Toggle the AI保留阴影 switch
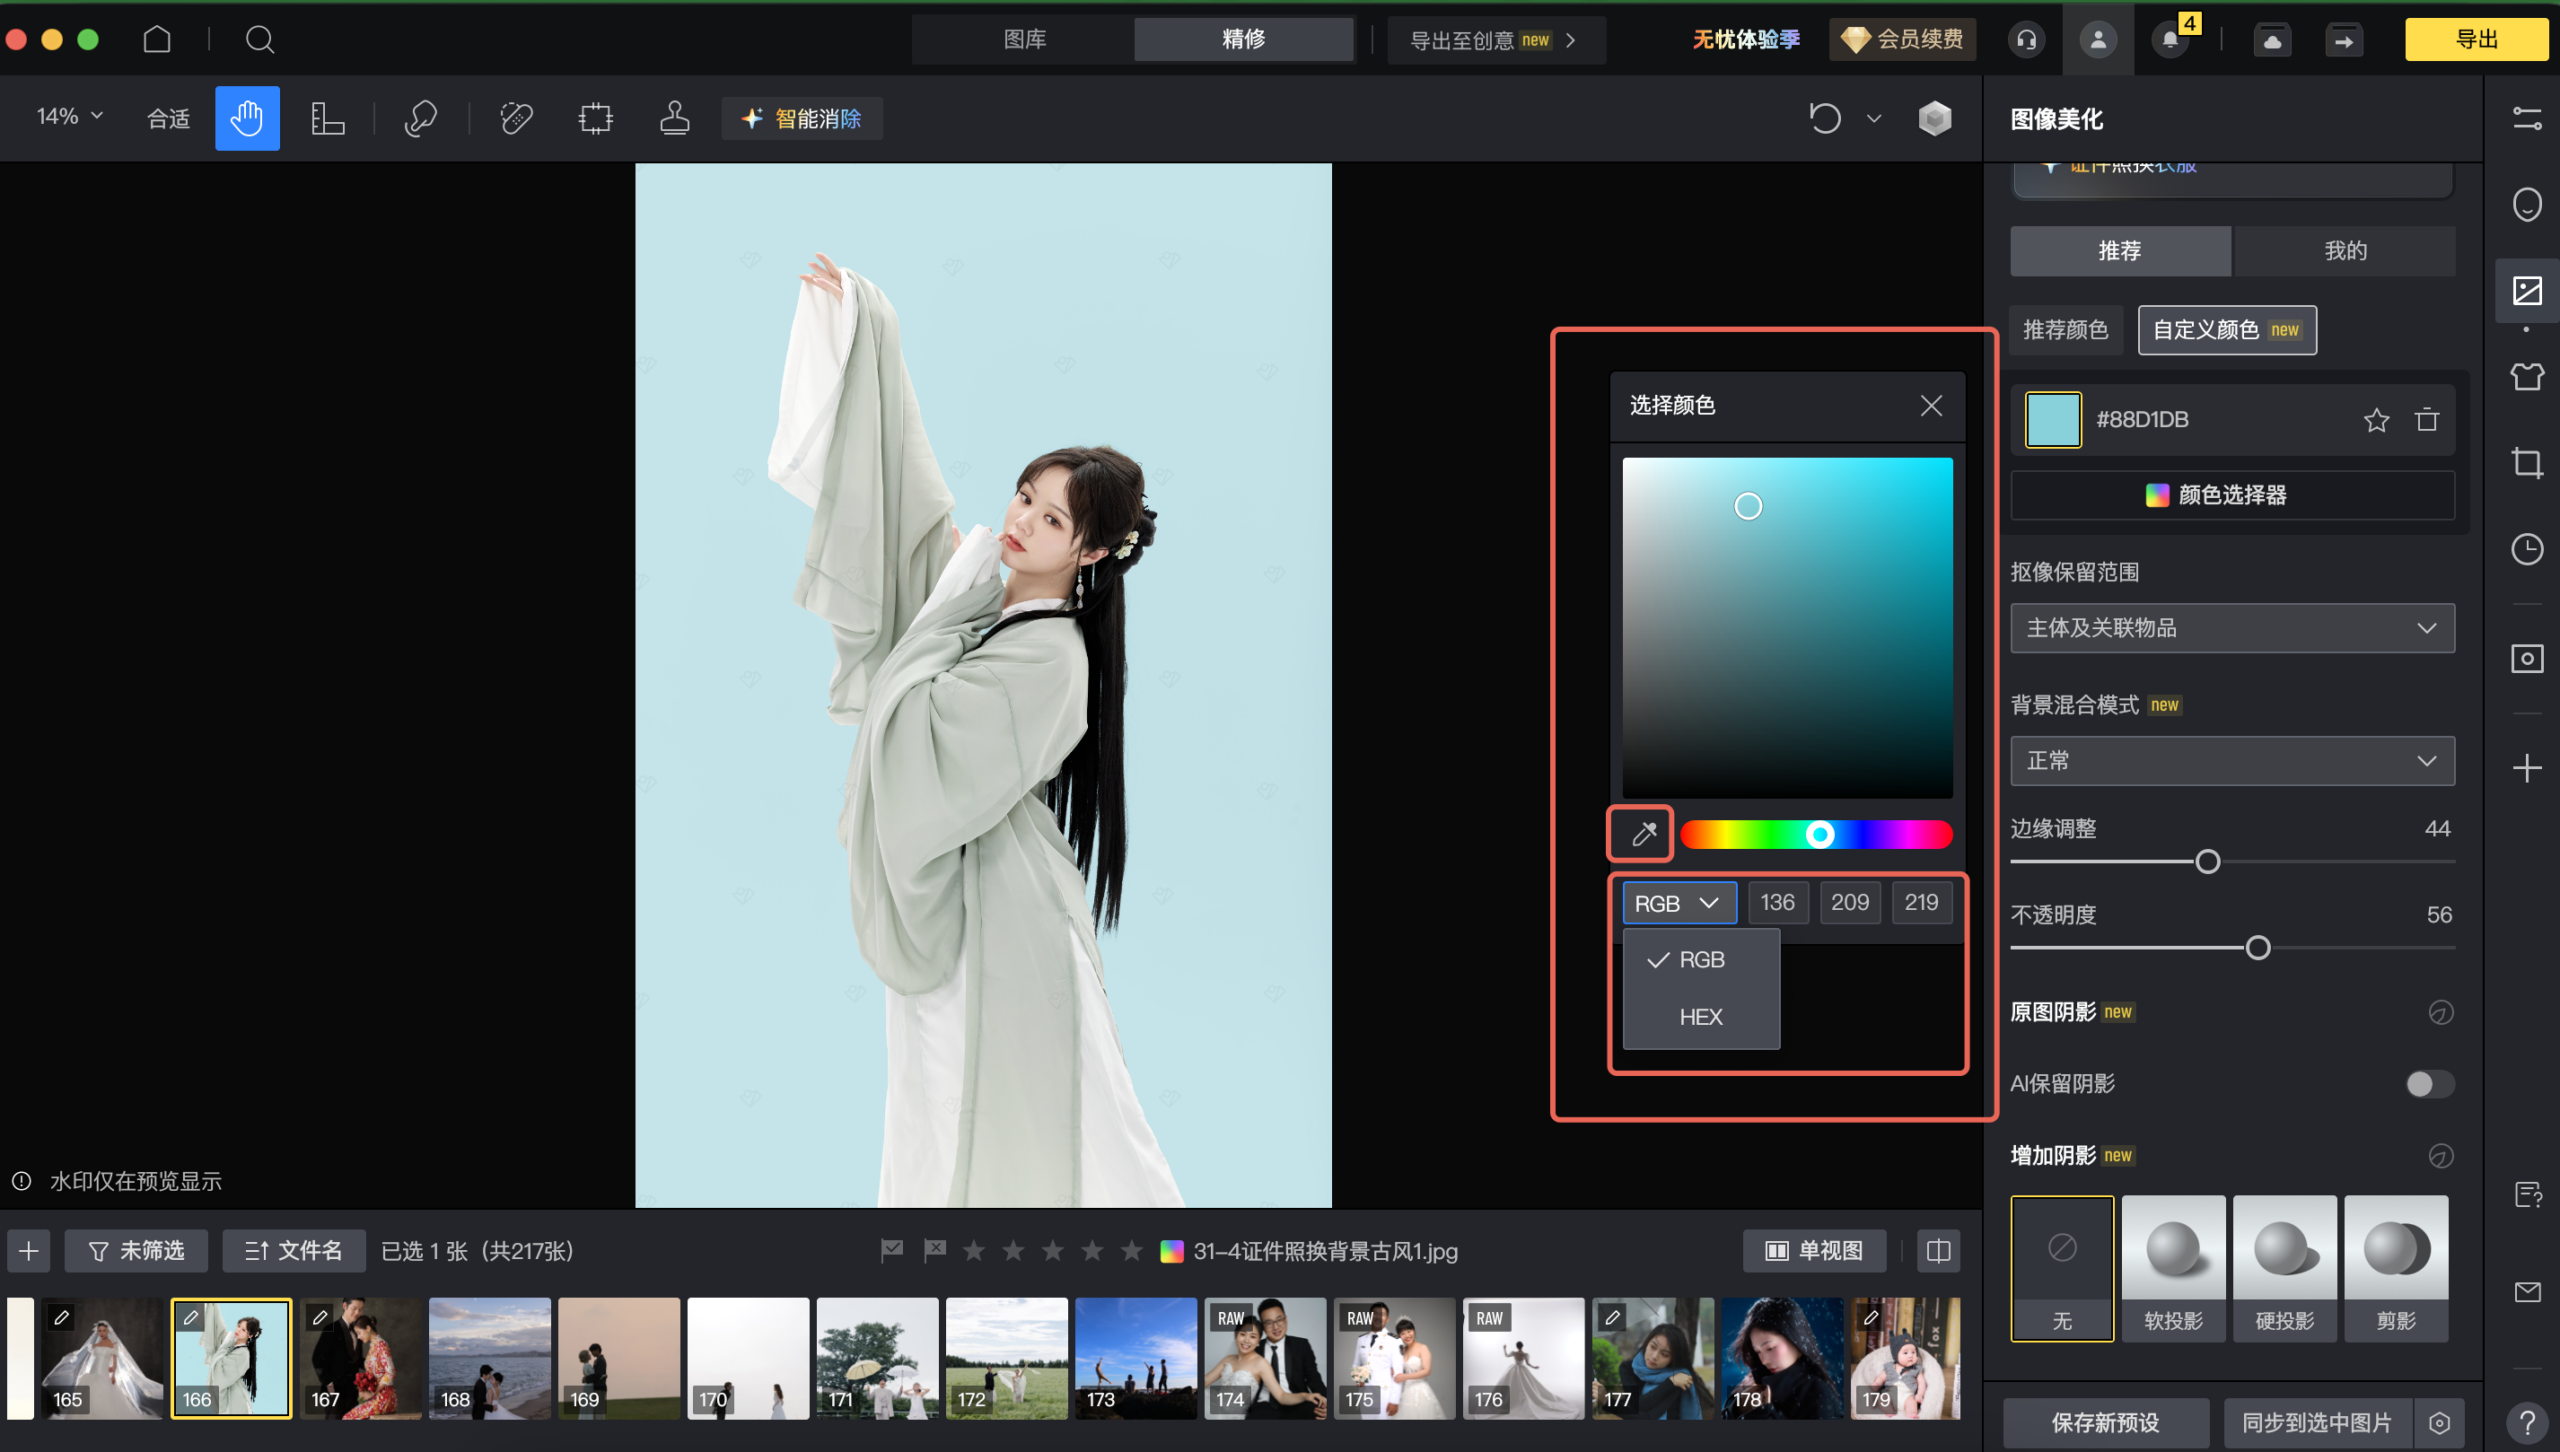The width and height of the screenshot is (2560, 1452). point(2429,1084)
